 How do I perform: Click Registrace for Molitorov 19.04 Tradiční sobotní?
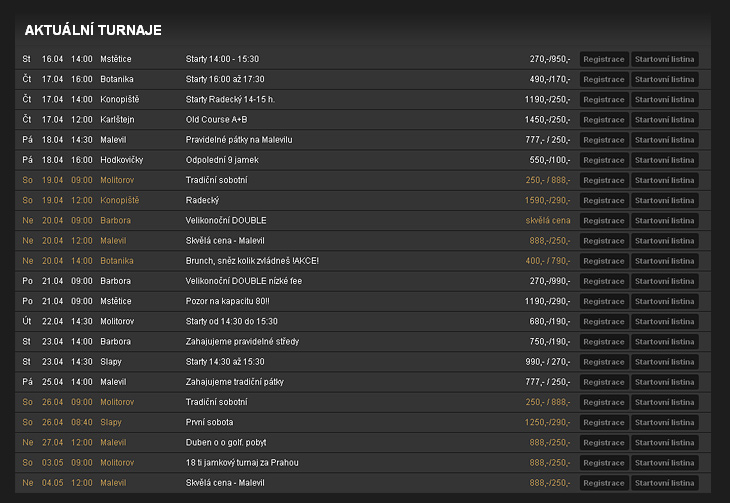[x=604, y=180]
